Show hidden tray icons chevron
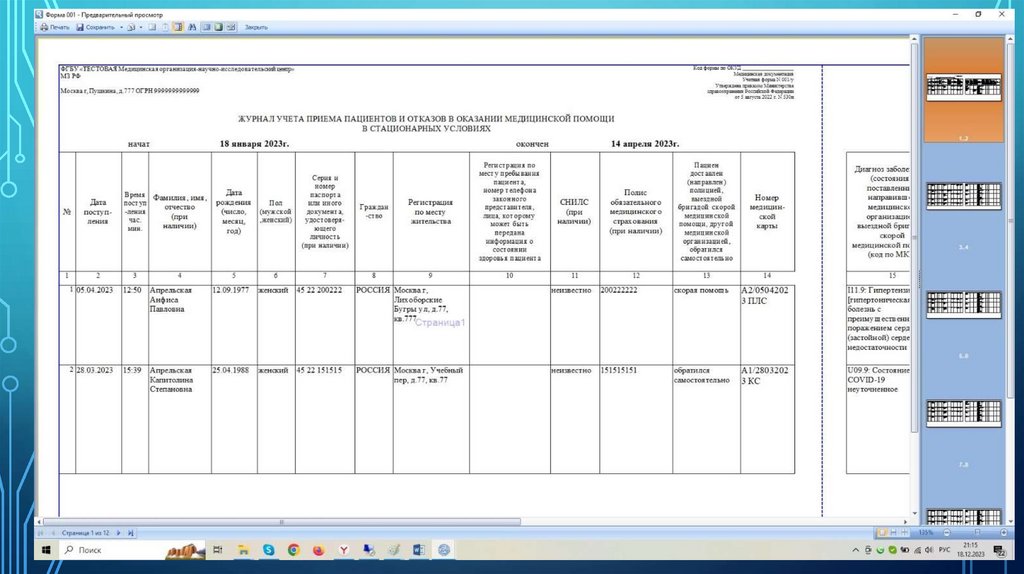Image resolution: width=1024 pixels, height=574 pixels. pyautogui.click(x=856, y=550)
